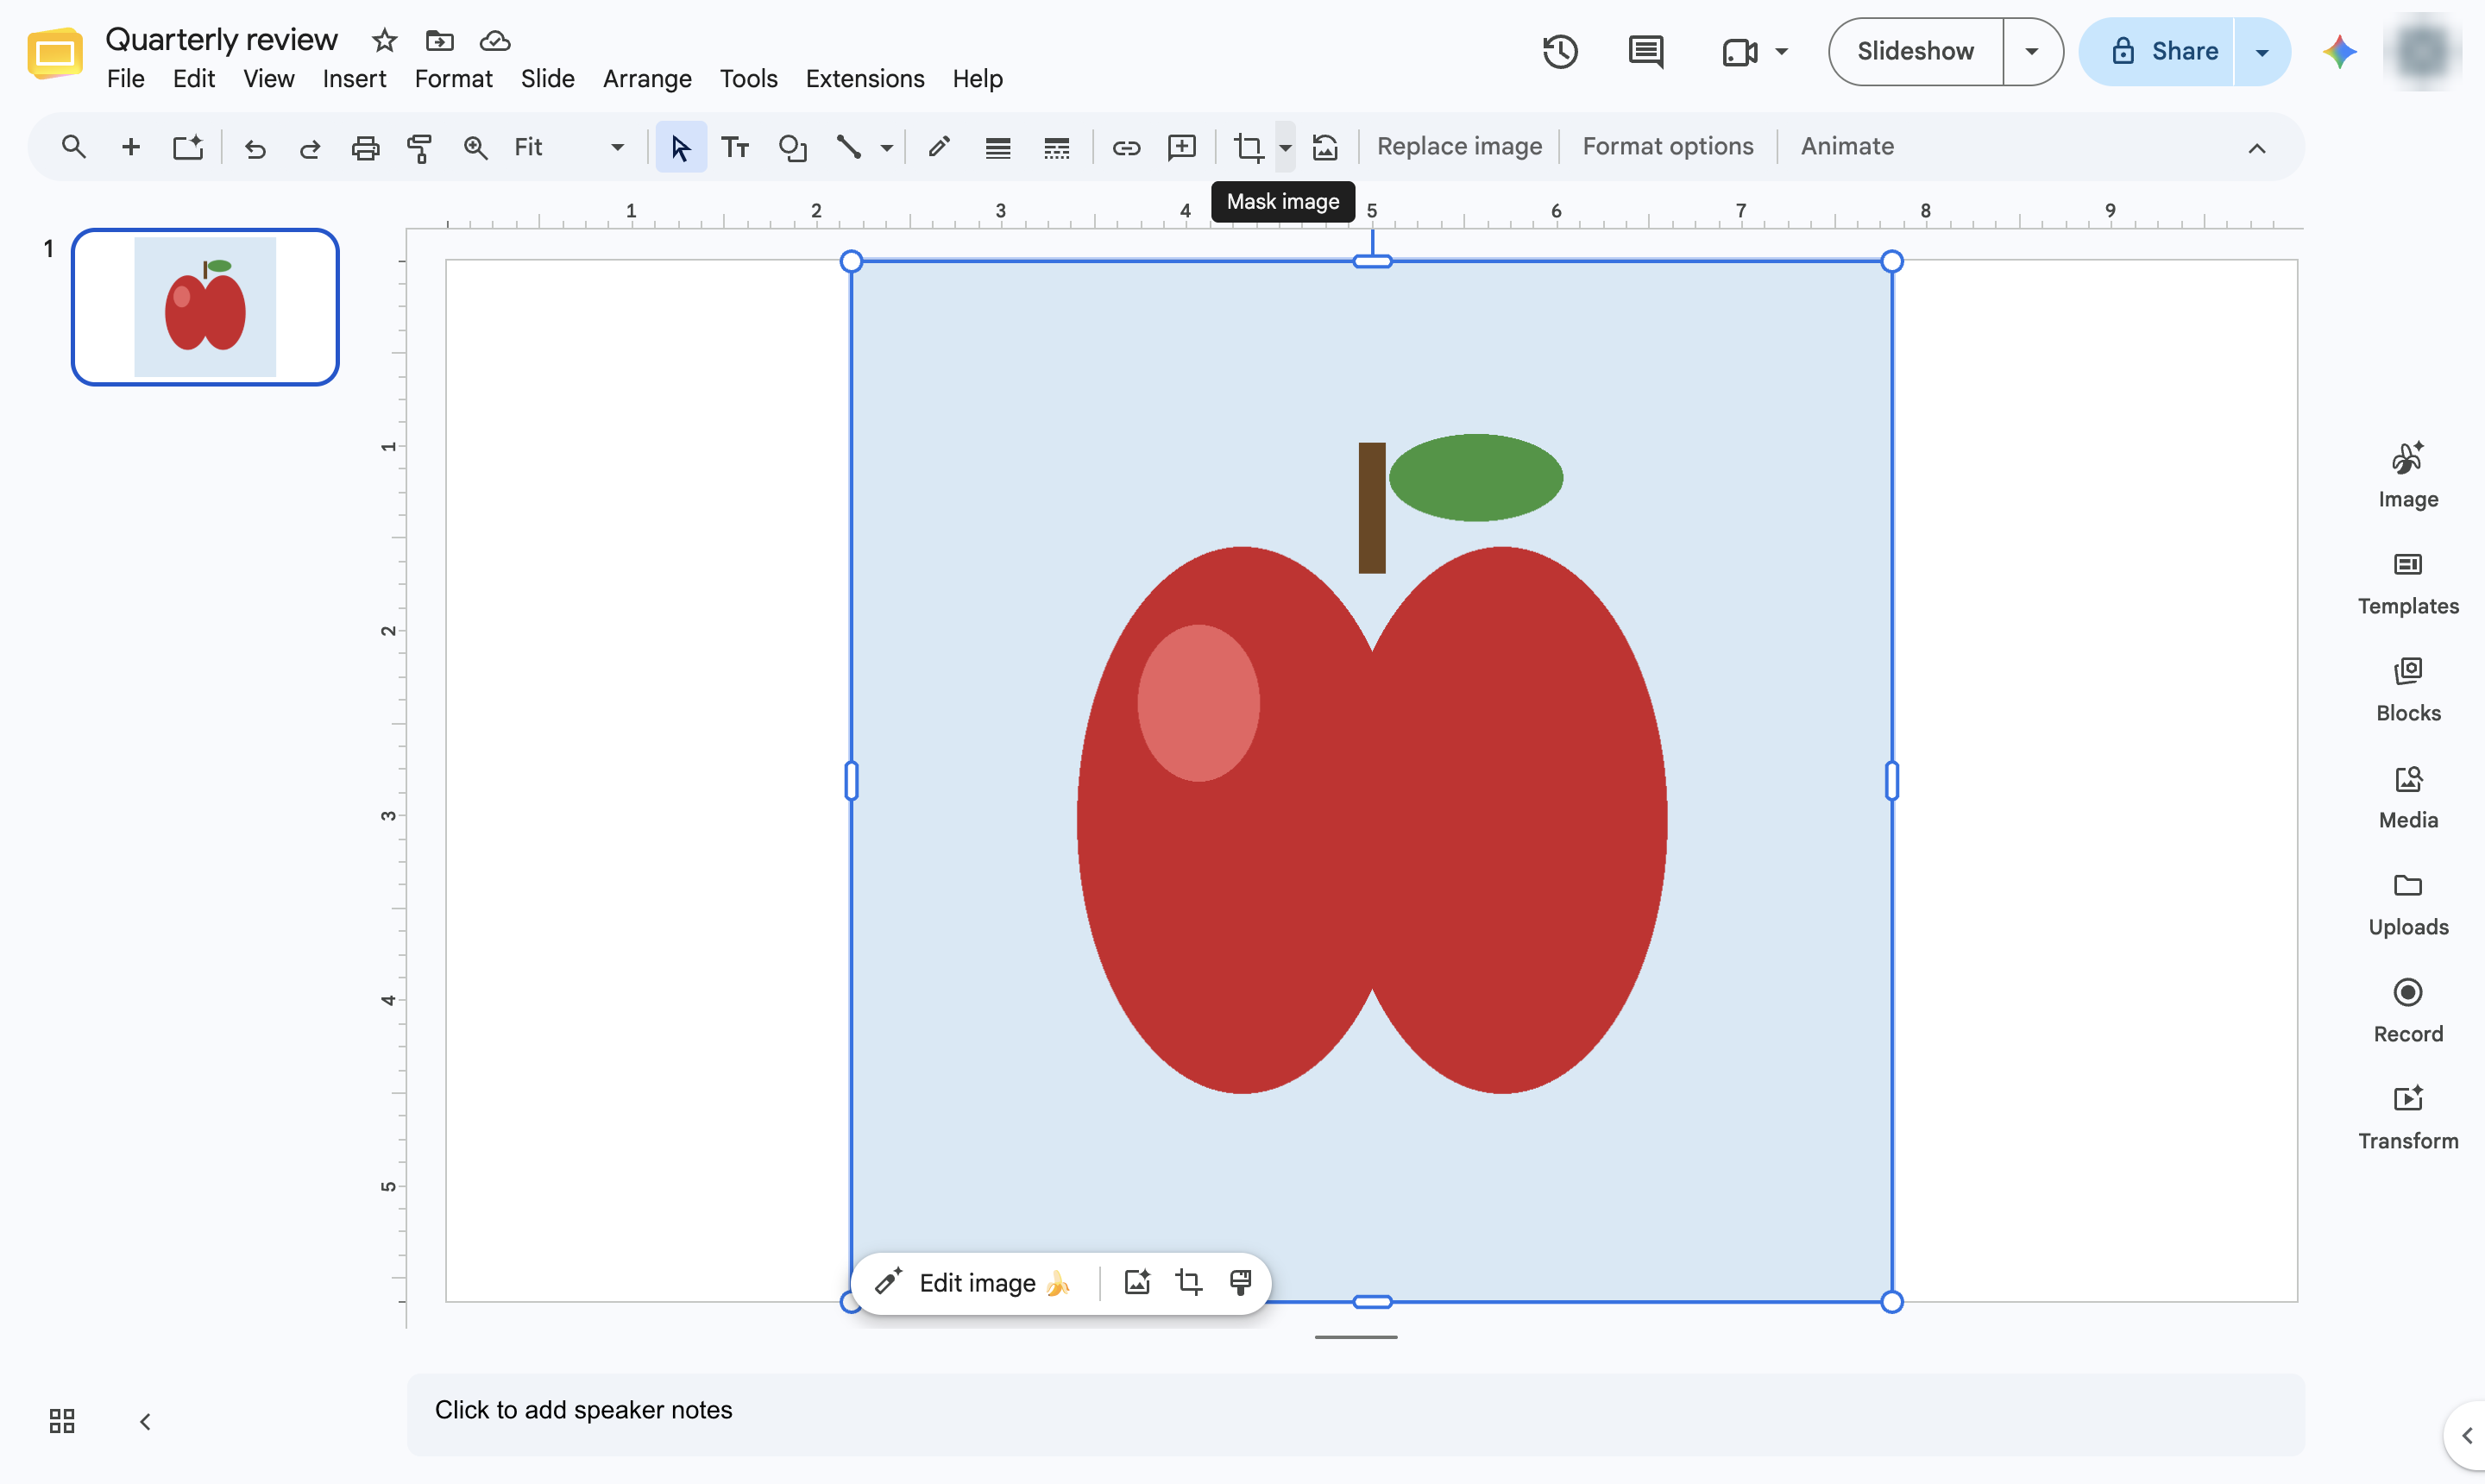Open the Arrange menu
The image size is (2485, 1484).
(x=647, y=78)
